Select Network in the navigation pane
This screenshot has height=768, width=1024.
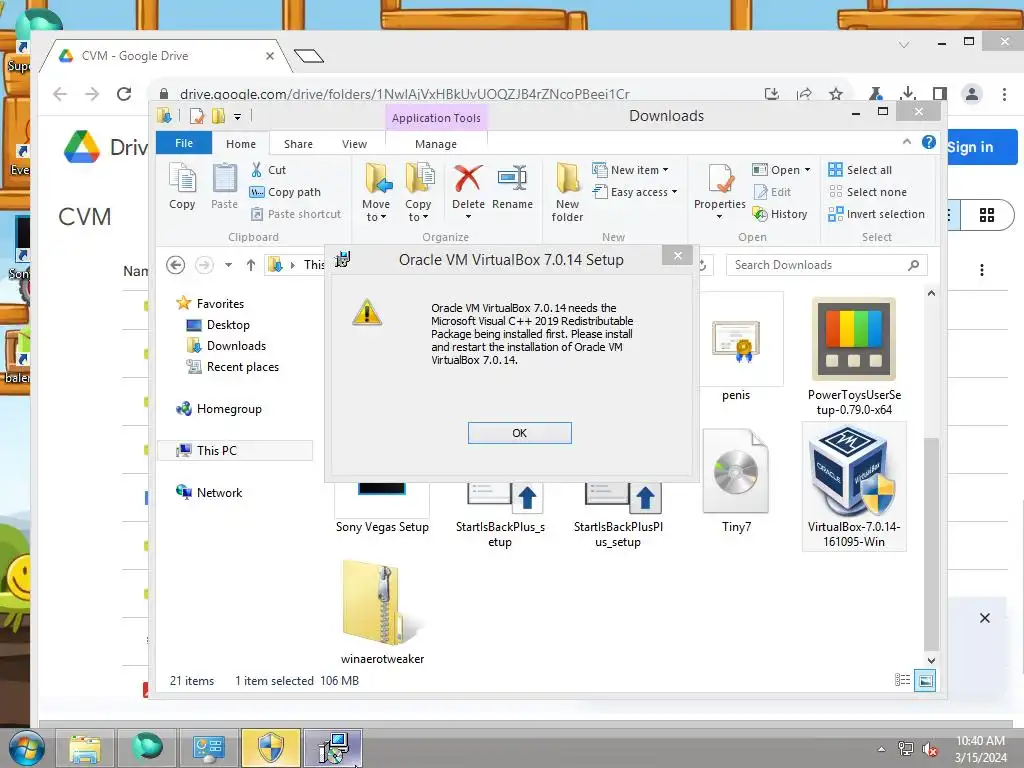tap(210, 492)
